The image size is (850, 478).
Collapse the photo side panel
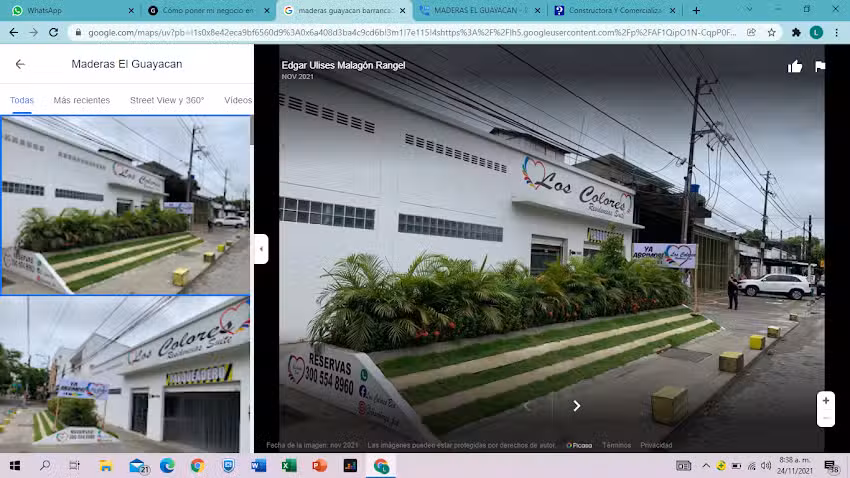pos(261,249)
